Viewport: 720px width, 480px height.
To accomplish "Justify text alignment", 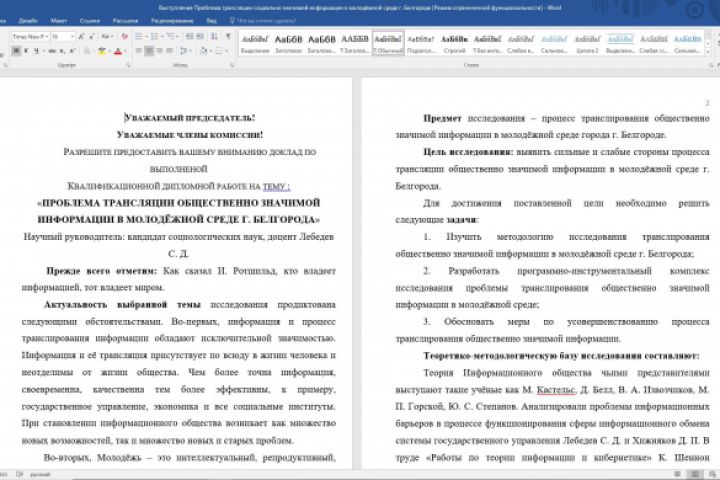I will point(169,51).
